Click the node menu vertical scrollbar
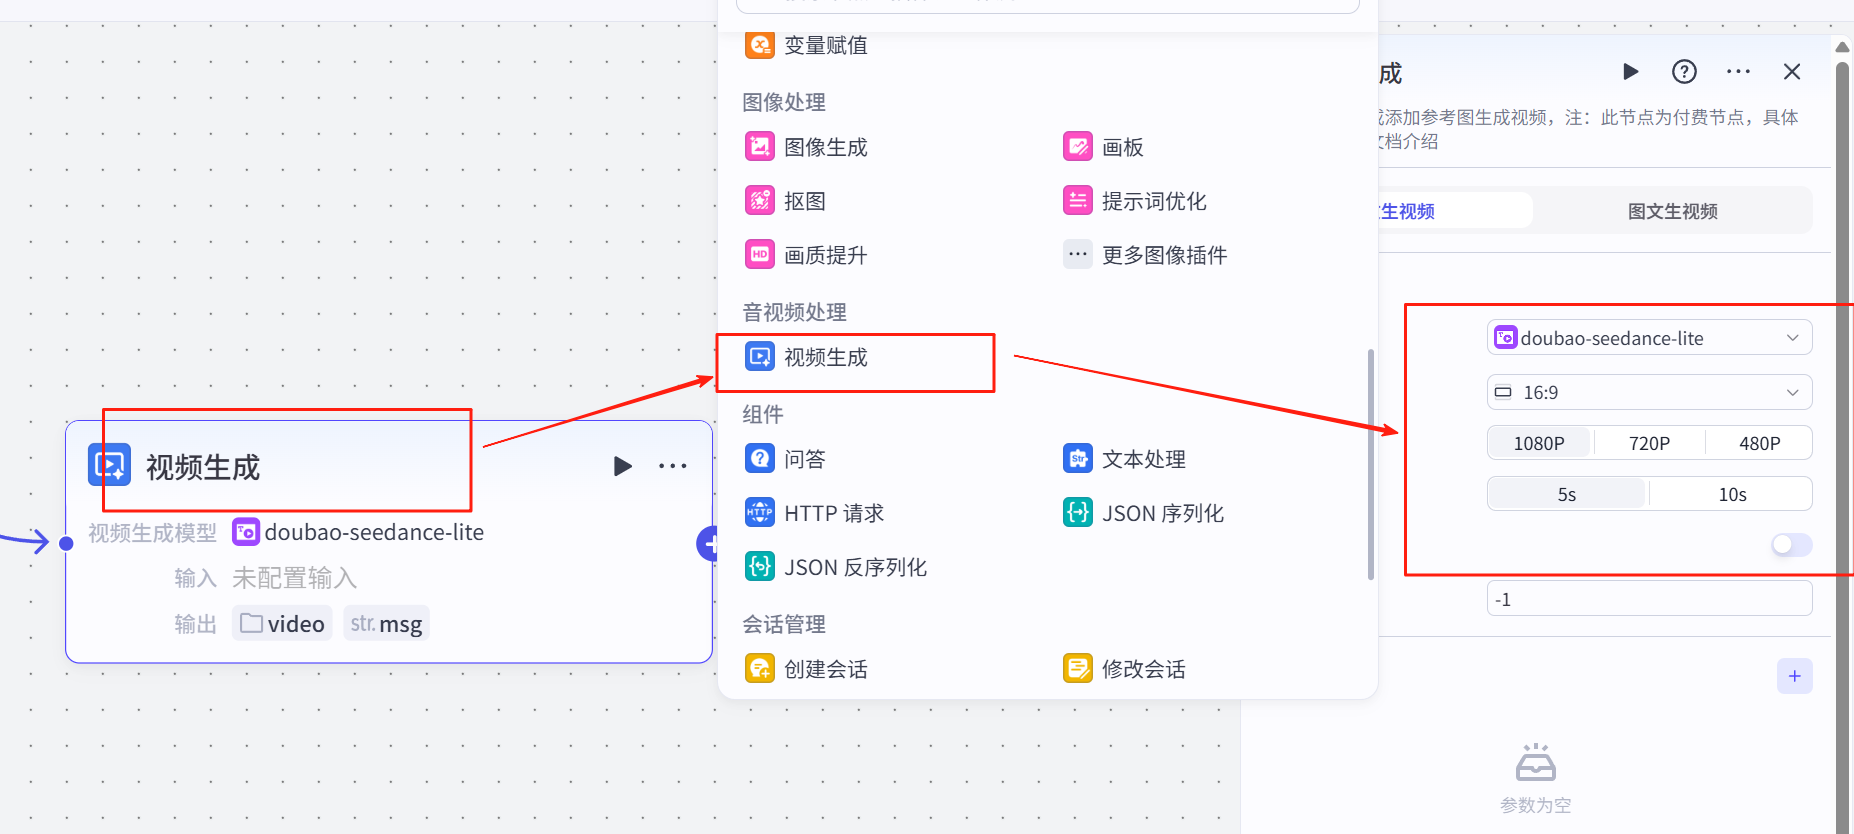 click(1370, 464)
